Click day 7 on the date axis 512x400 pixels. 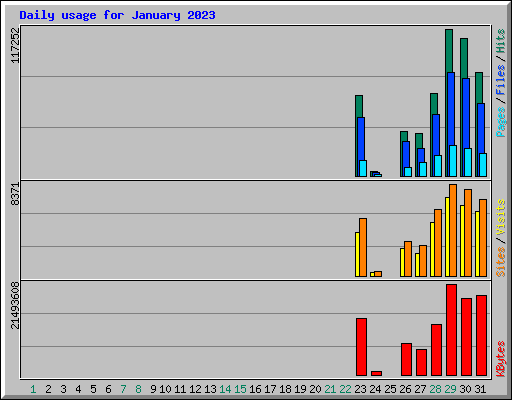point(123,389)
